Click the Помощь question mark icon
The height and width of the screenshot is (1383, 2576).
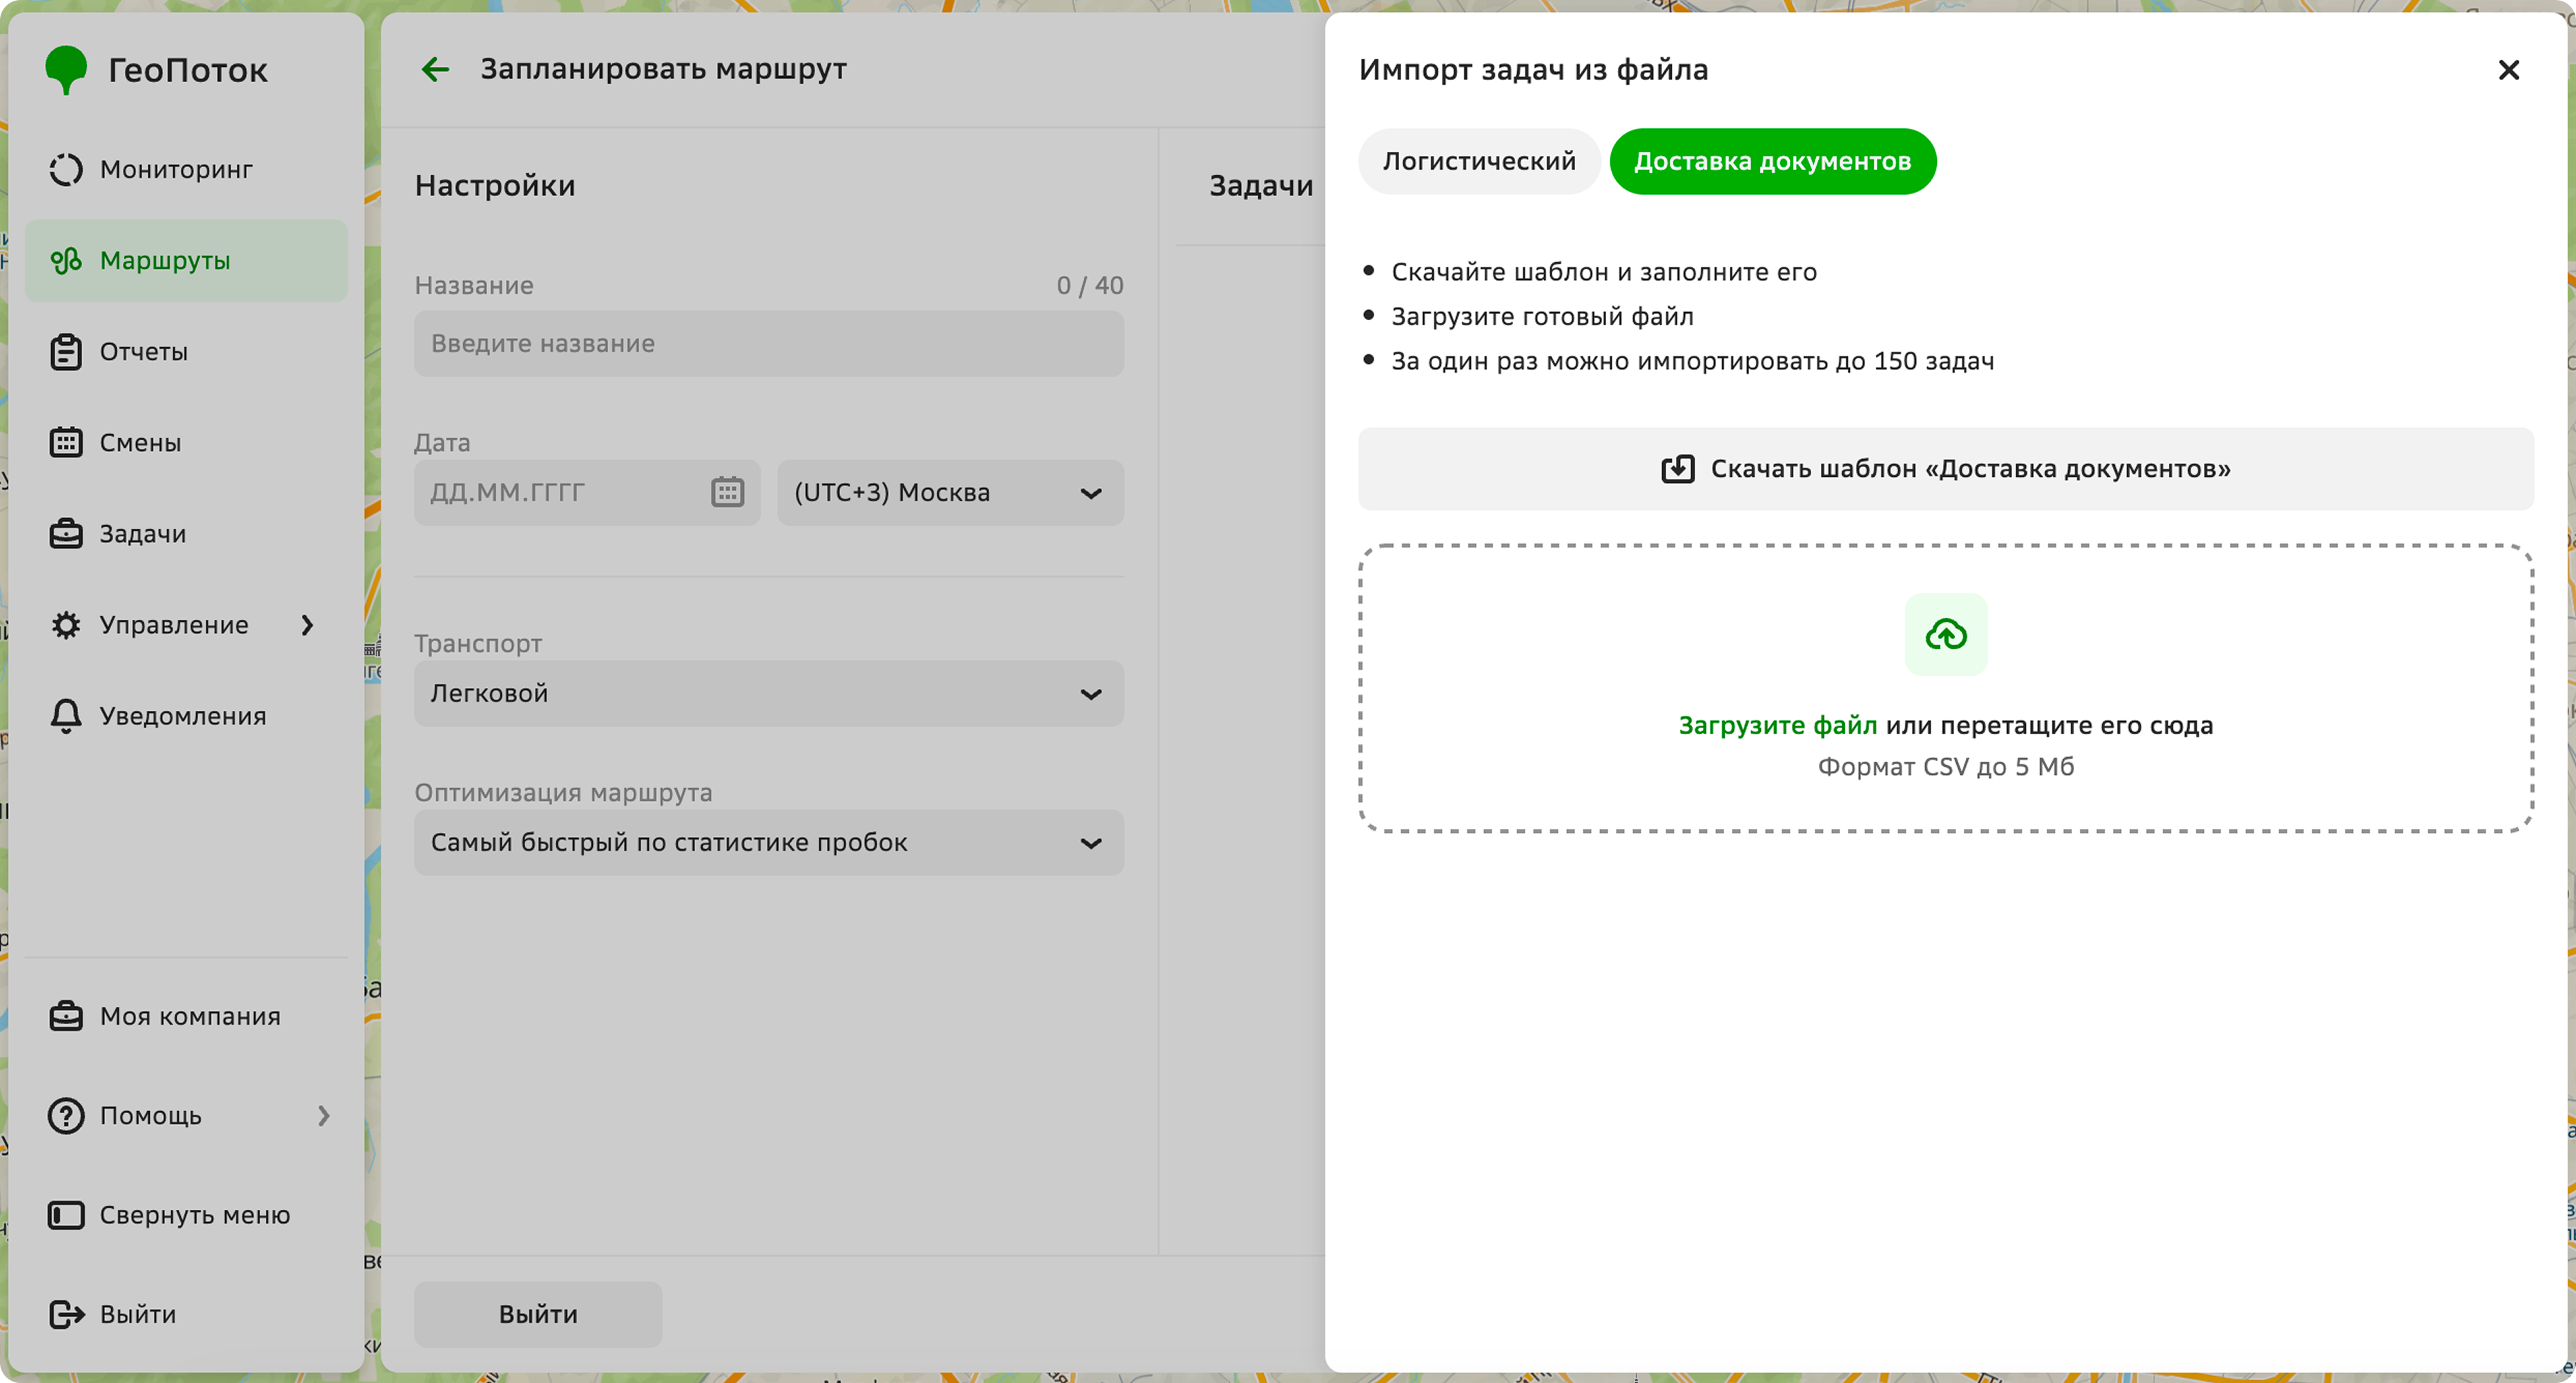66,1115
